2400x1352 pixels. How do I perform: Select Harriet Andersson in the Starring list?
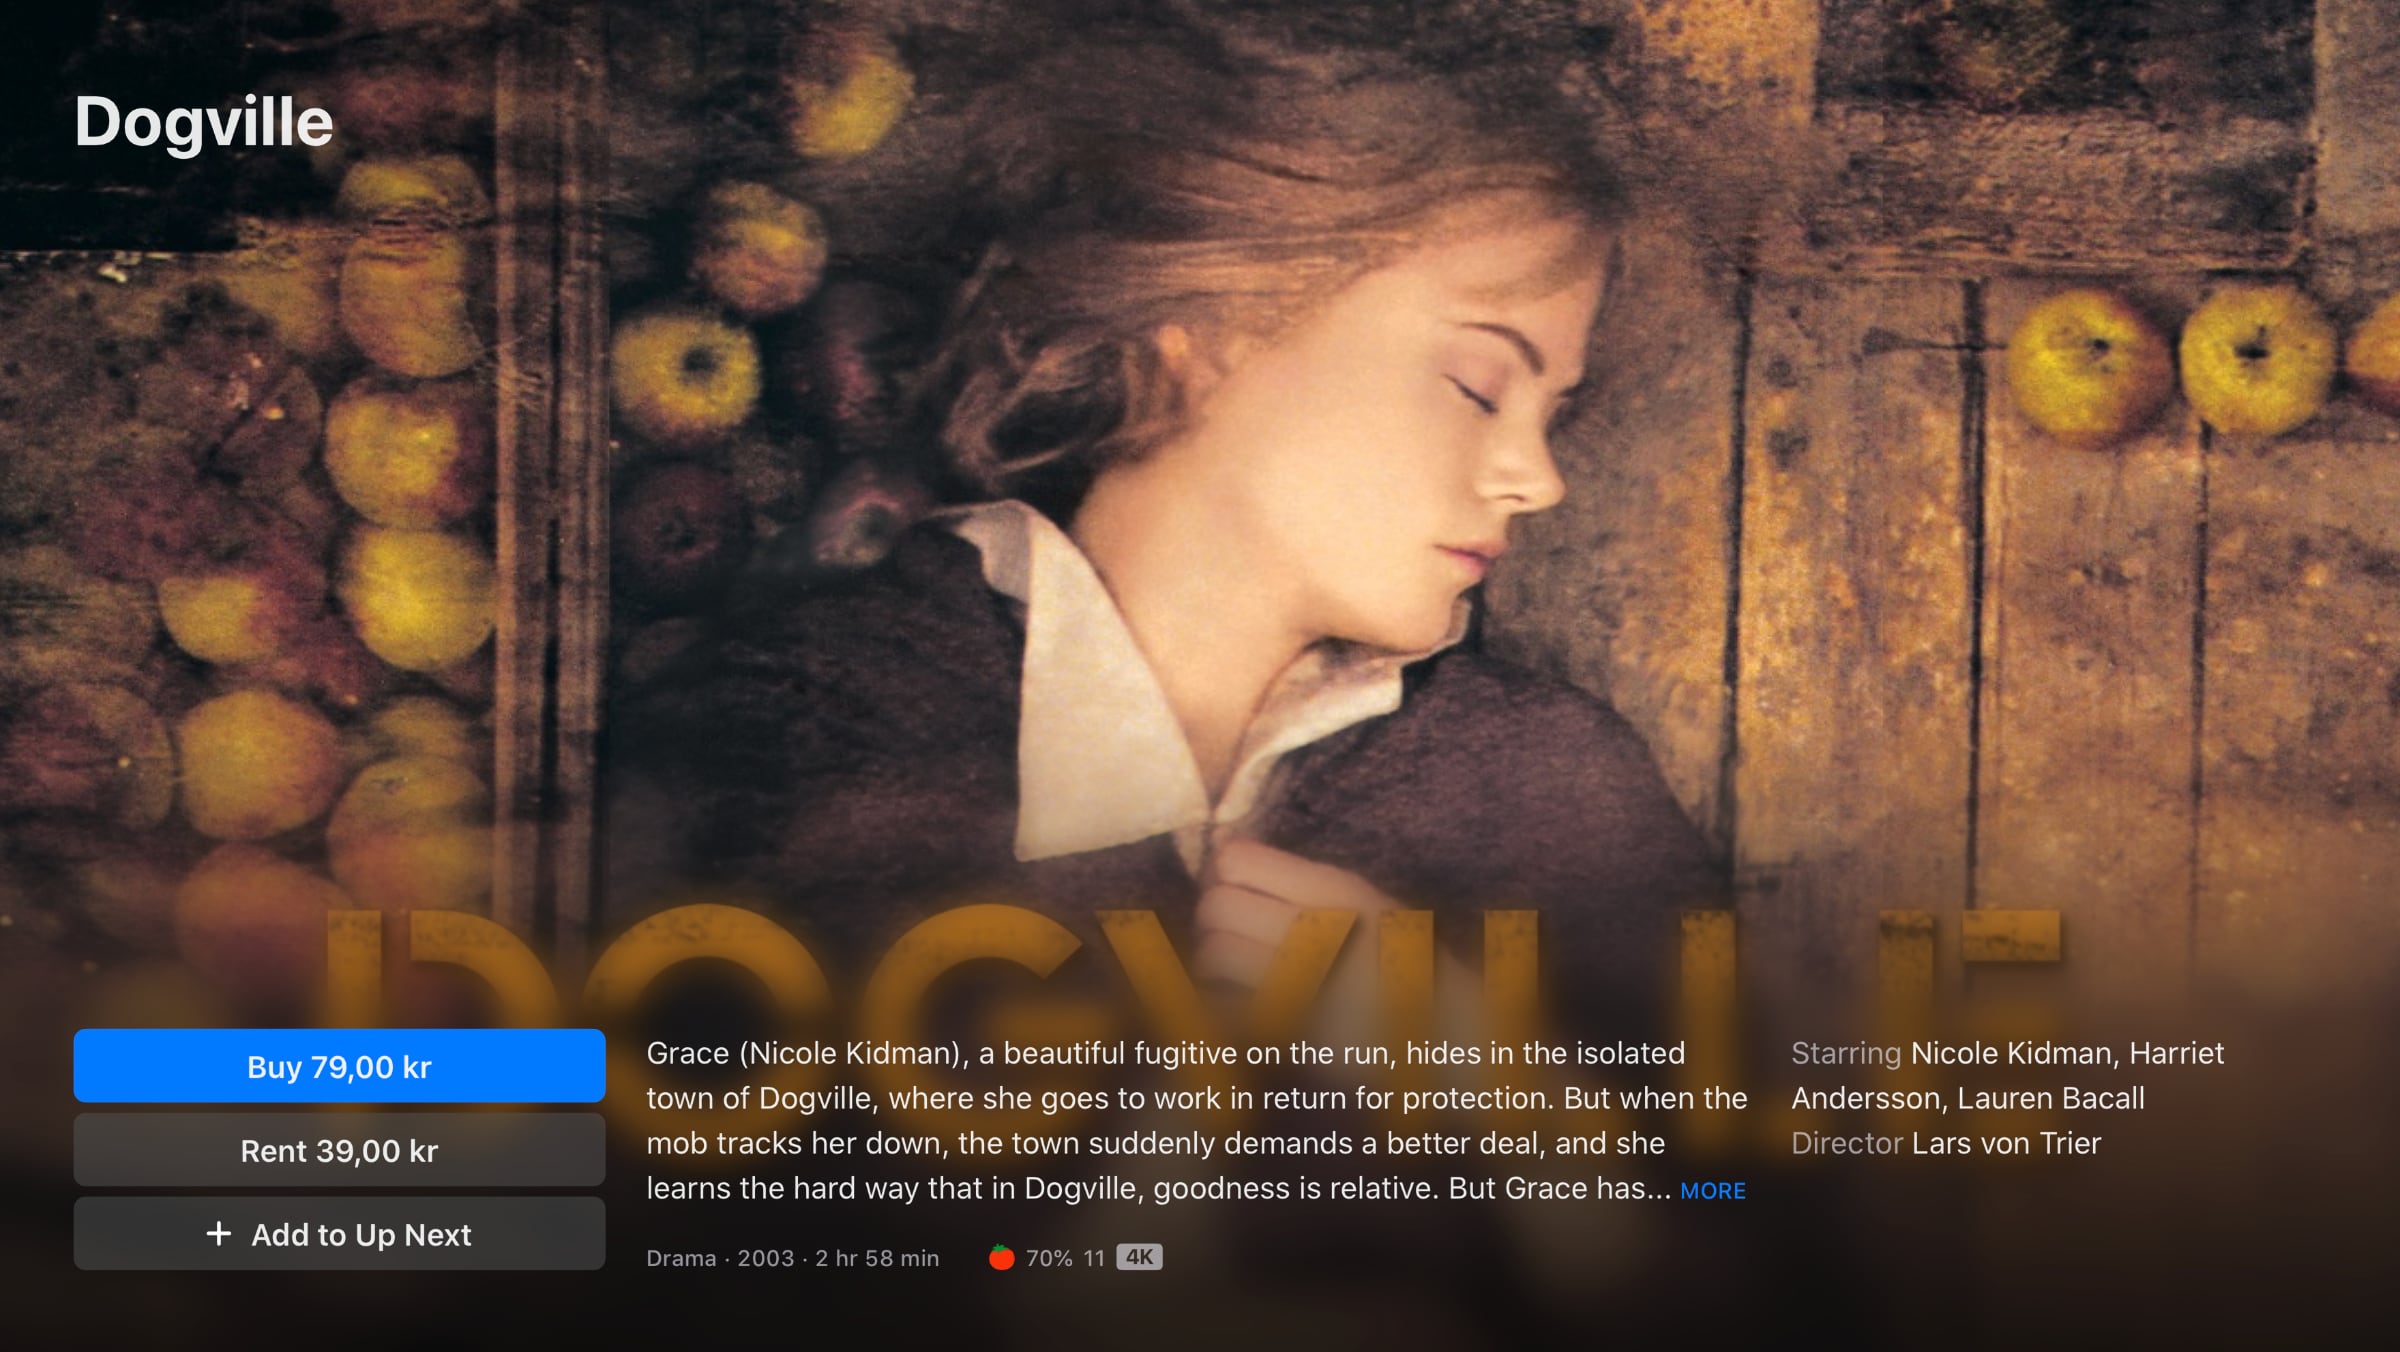click(1866, 1098)
